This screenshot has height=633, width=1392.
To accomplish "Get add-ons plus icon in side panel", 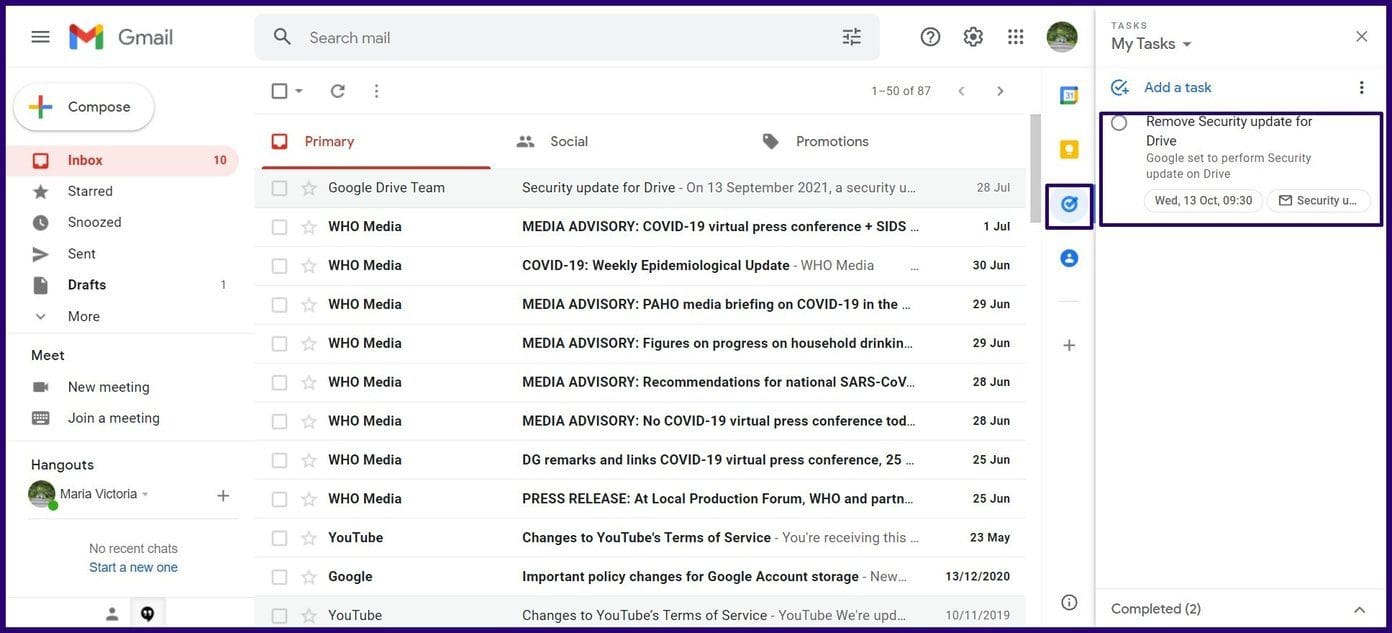I will pos(1069,345).
